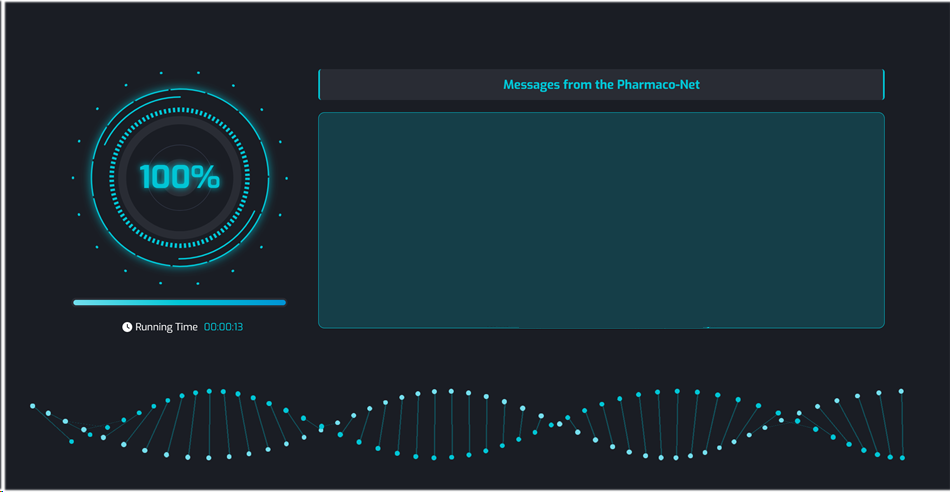
Task: Focus the empty messages panel area
Action: tap(601, 220)
